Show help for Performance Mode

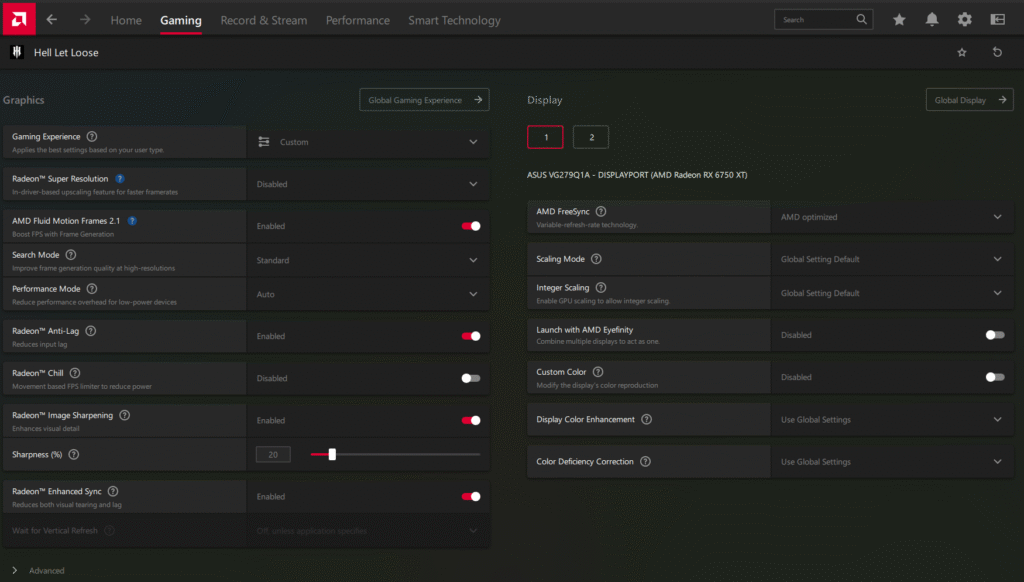[92, 289]
